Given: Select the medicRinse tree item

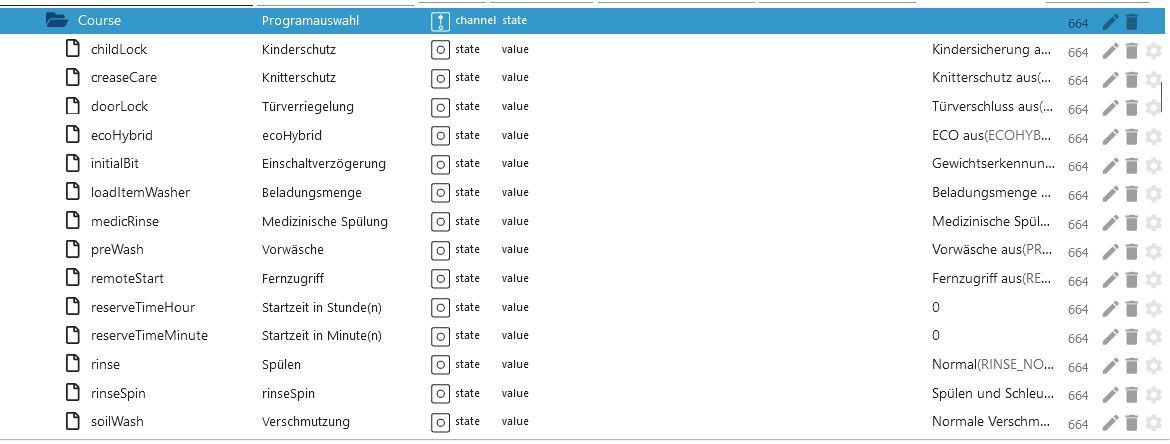Looking at the screenshot, I should point(124,221).
